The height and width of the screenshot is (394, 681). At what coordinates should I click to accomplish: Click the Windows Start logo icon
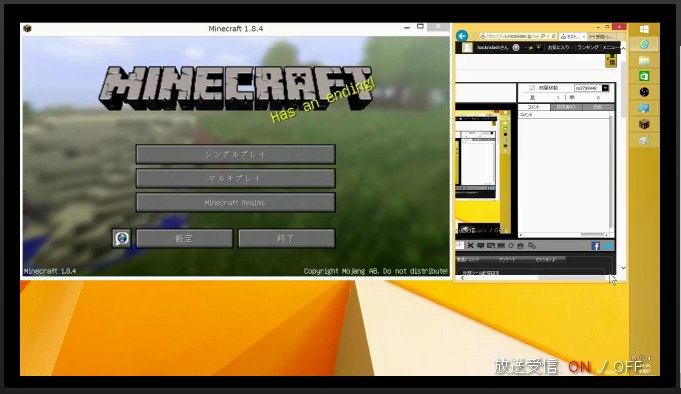pos(644,29)
